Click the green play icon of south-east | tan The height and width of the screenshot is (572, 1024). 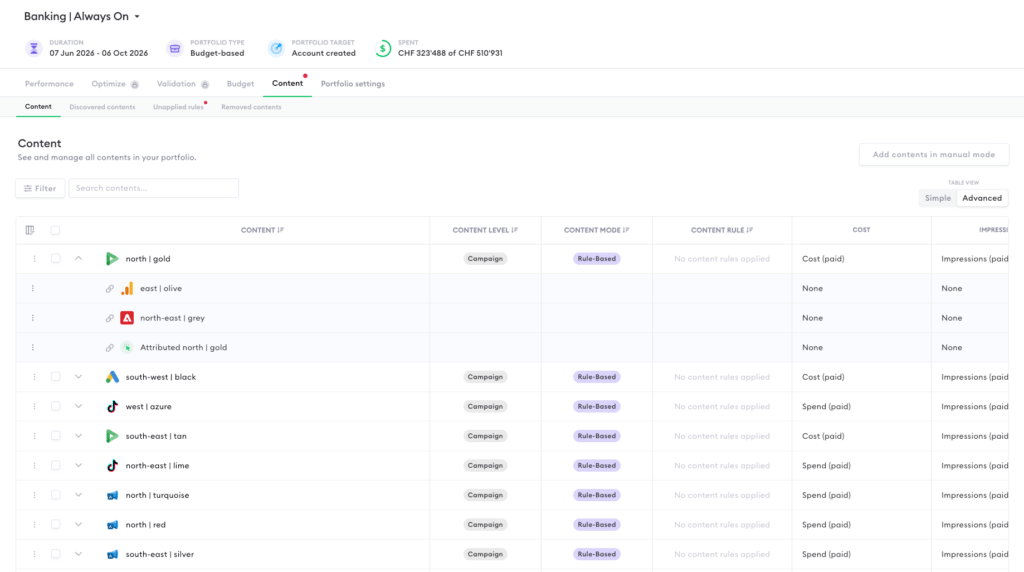pyautogui.click(x=112, y=436)
